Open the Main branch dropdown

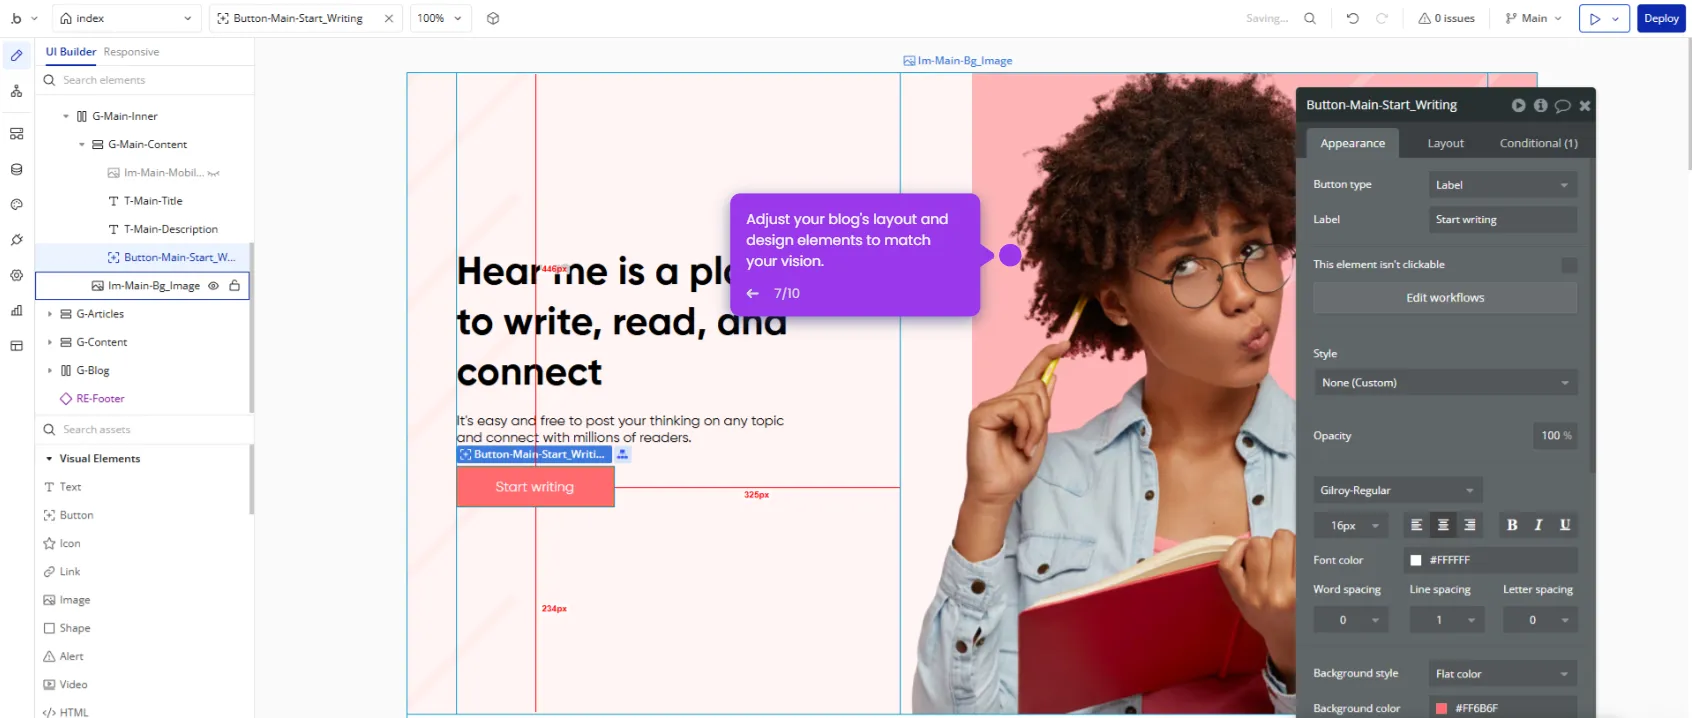(x=1534, y=18)
